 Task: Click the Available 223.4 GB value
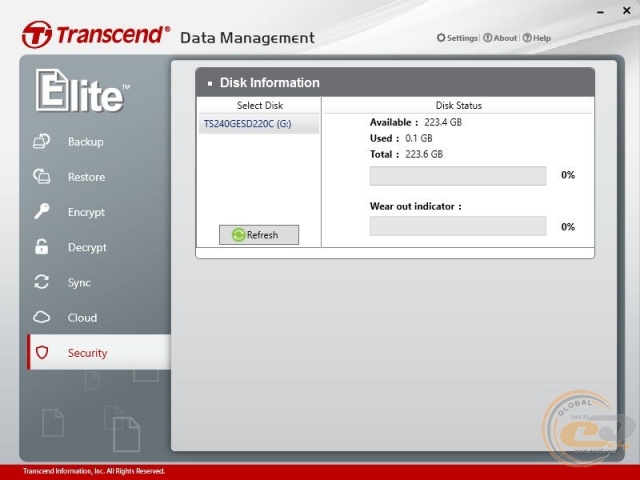tap(443, 122)
